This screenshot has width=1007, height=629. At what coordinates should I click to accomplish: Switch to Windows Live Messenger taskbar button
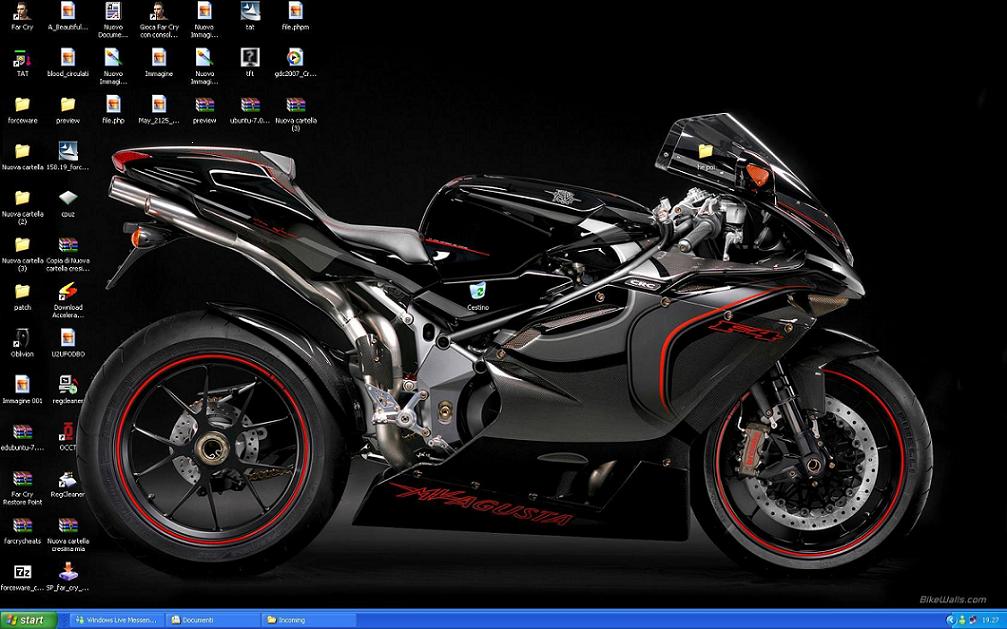click(x=116, y=621)
